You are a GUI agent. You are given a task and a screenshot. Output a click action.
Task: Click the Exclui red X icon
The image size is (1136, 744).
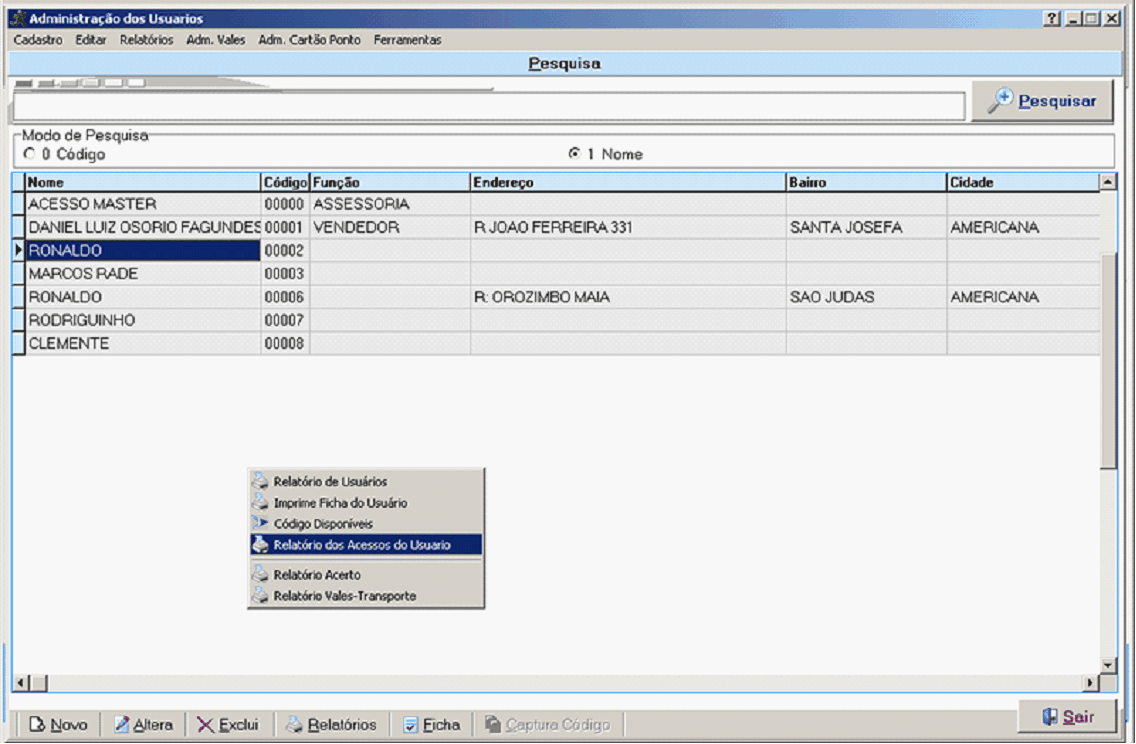pos(205,725)
